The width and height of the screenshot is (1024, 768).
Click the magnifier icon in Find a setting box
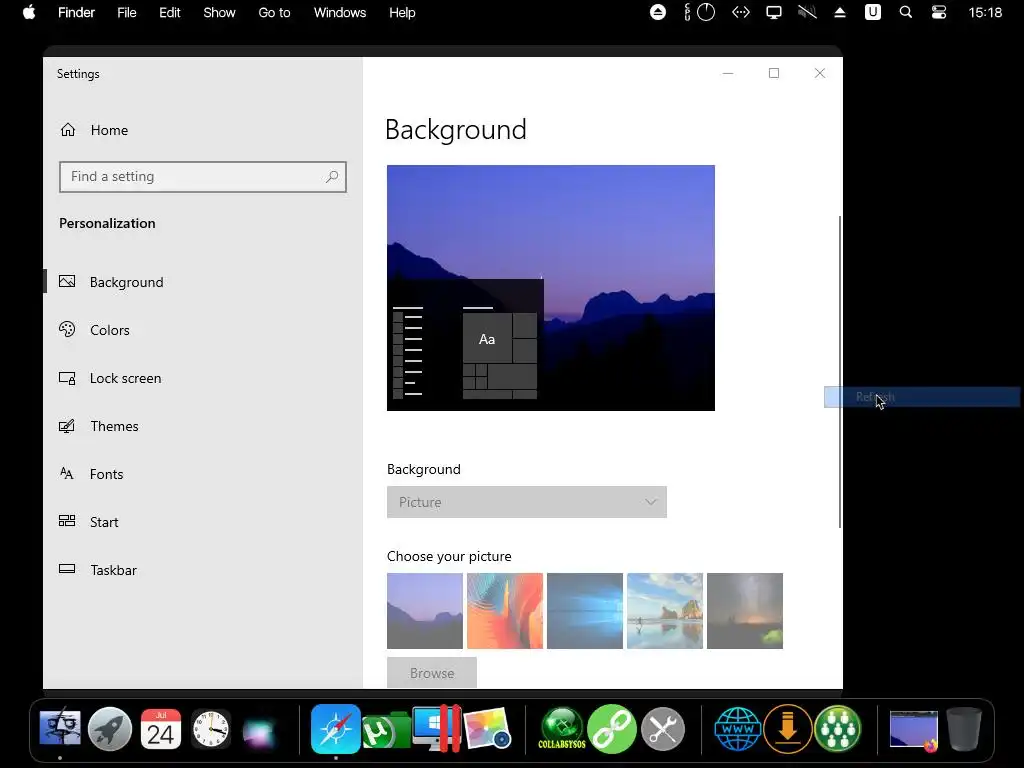332,176
